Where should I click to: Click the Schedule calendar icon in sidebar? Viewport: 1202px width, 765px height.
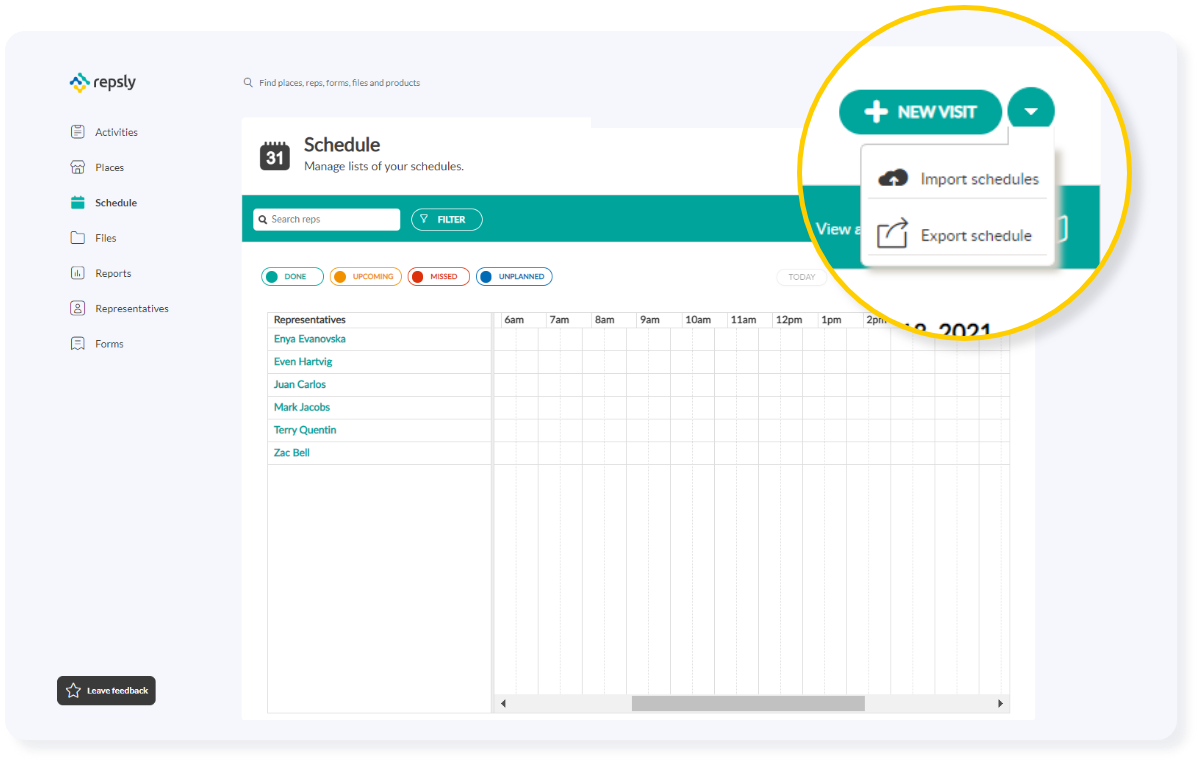coord(76,202)
